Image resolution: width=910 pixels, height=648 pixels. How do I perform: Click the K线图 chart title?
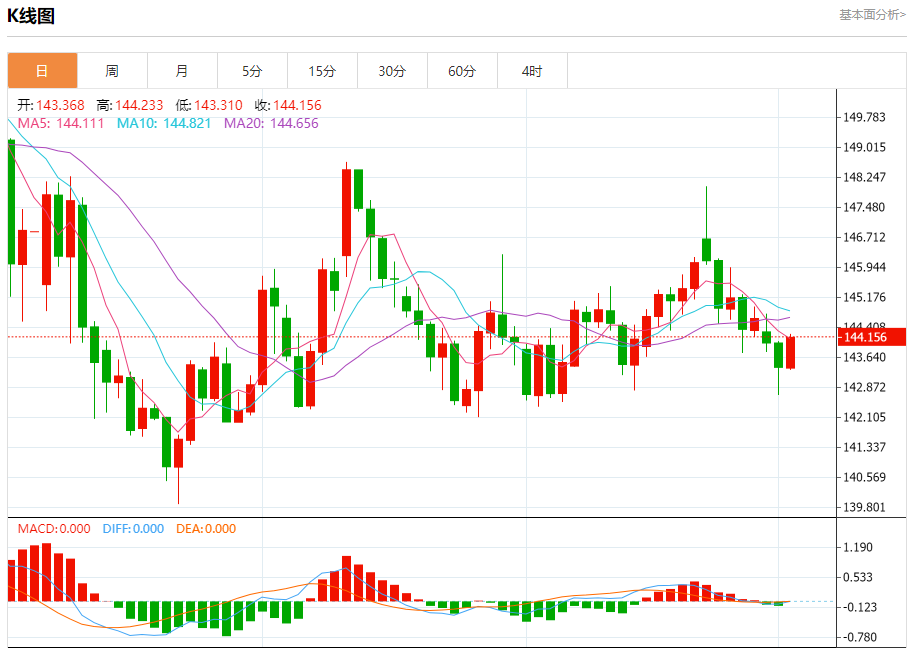pyautogui.click(x=31, y=16)
